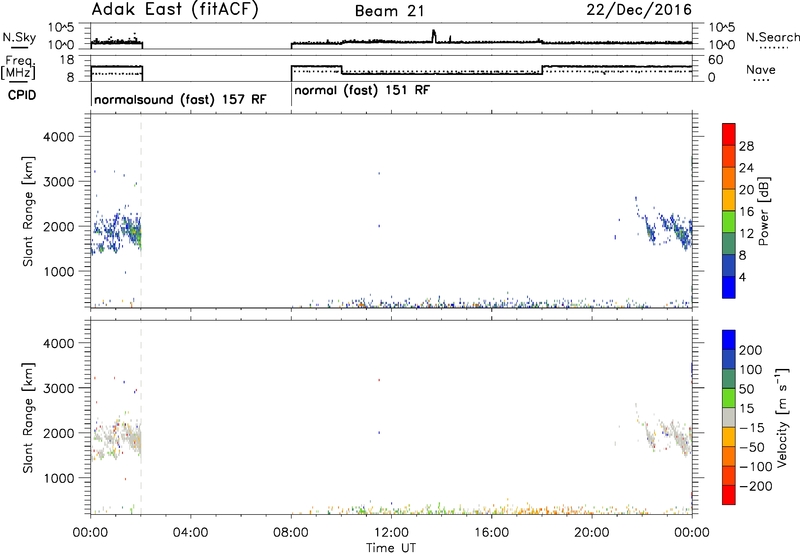Image resolution: width=800 pixels, height=554 pixels.
Task: Click the '12:00' time tick label
Action: 391,533
